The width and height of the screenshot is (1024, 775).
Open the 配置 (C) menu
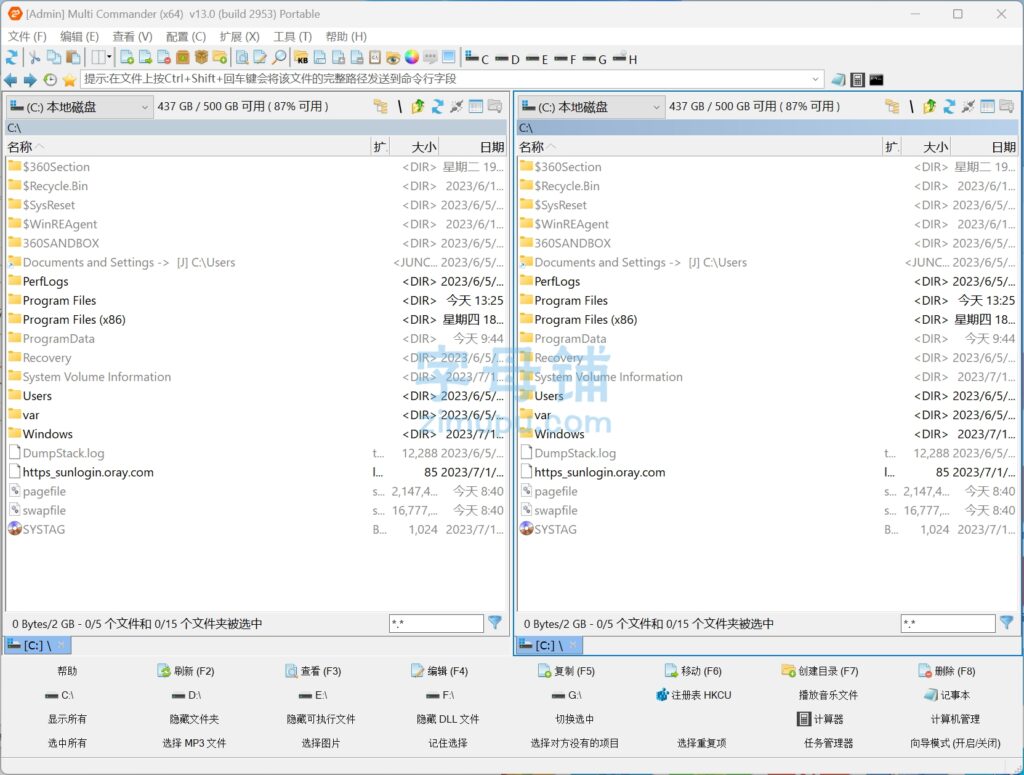click(x=185, y=37)
